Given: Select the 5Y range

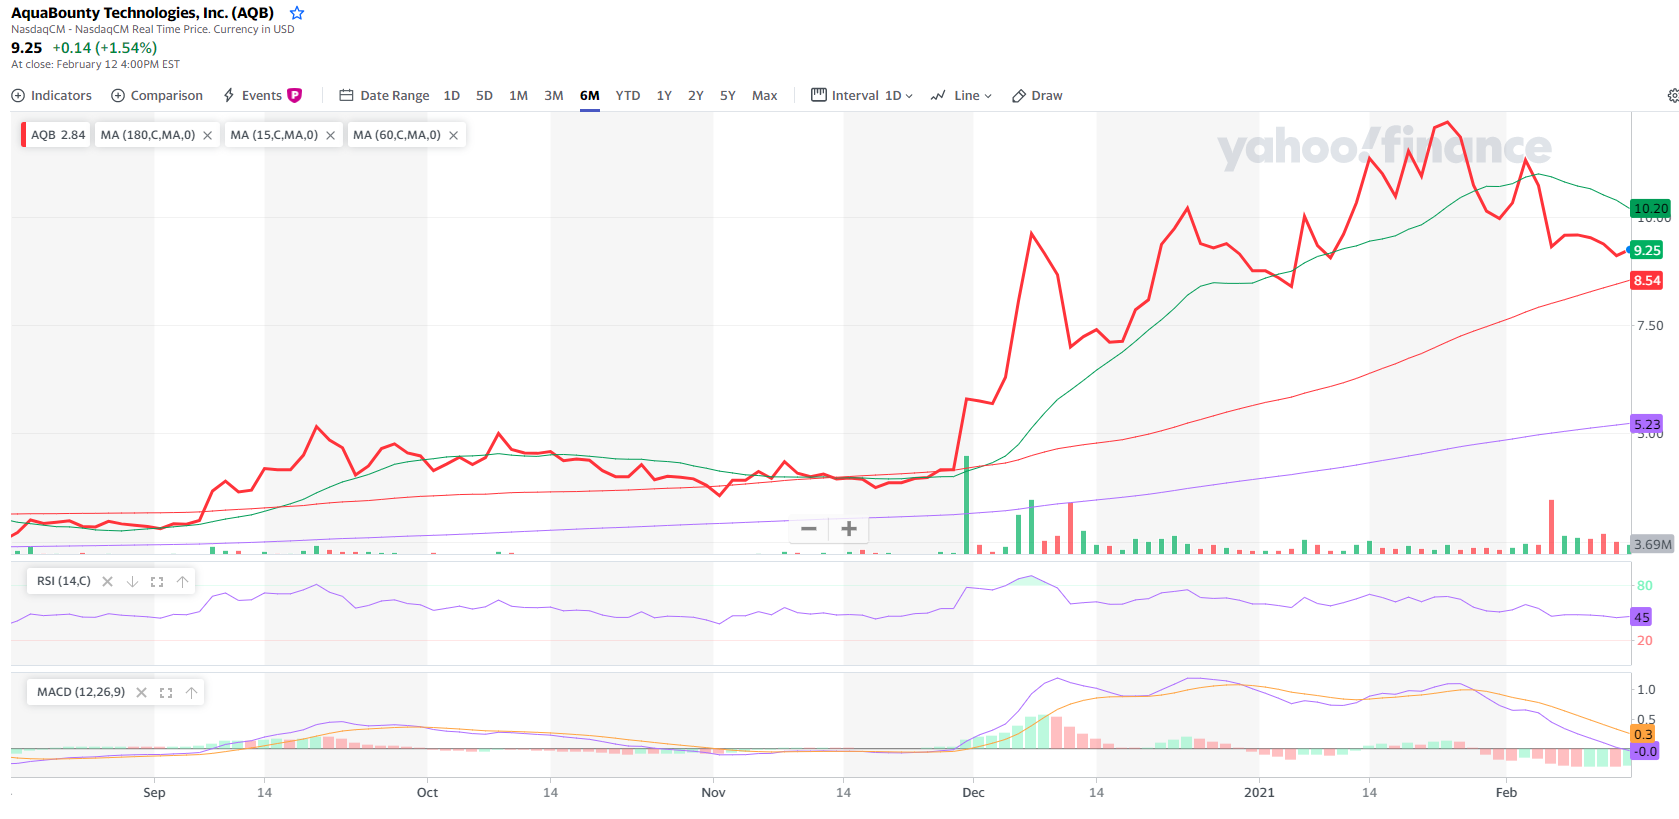Looking at the screenshot, I should coord(728,95).
